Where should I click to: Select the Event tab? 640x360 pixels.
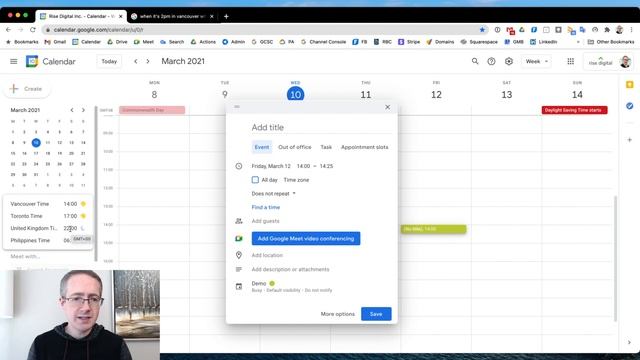[262, 147]
